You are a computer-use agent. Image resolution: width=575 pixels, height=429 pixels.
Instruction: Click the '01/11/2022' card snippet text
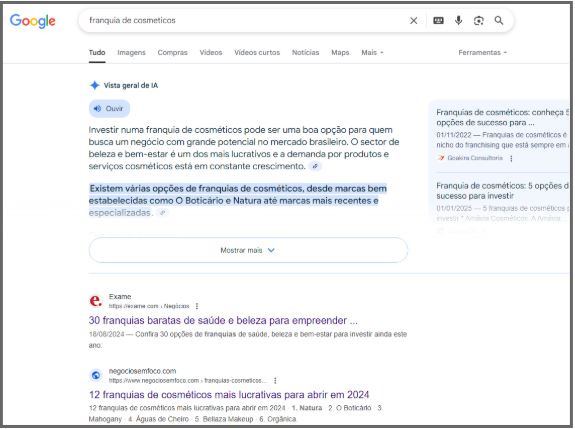[x=502, y=140]
